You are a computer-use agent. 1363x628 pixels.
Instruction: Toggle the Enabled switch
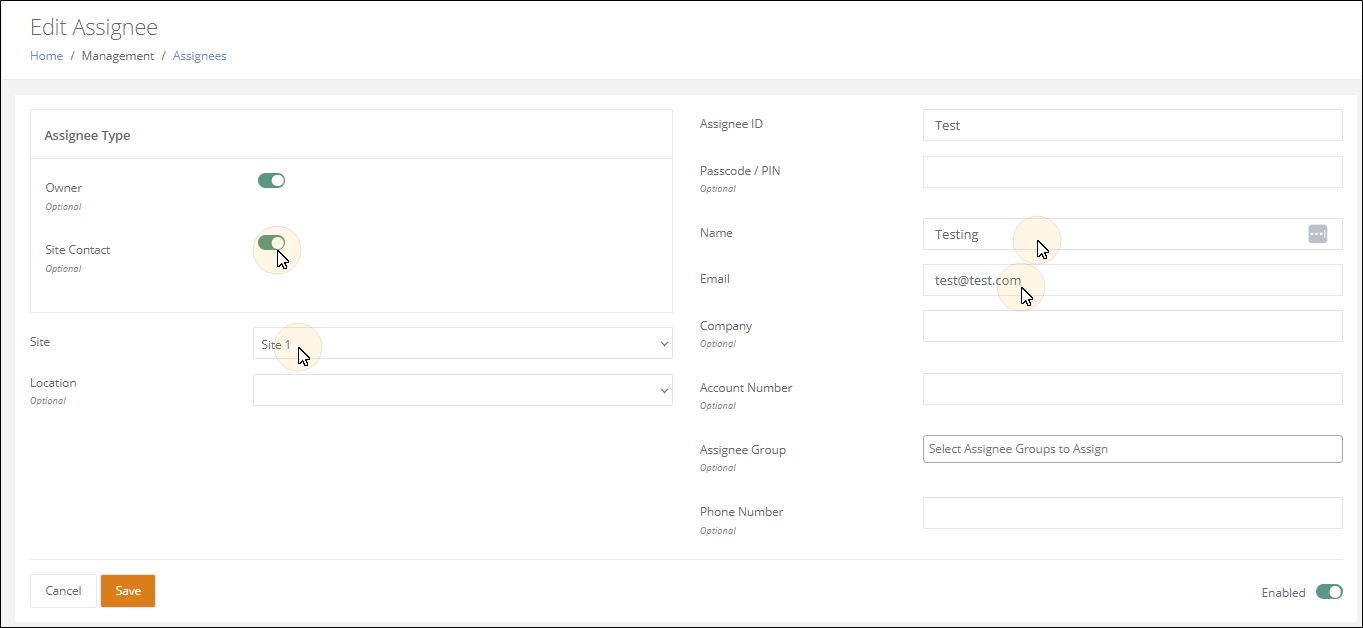point(1329,592)
